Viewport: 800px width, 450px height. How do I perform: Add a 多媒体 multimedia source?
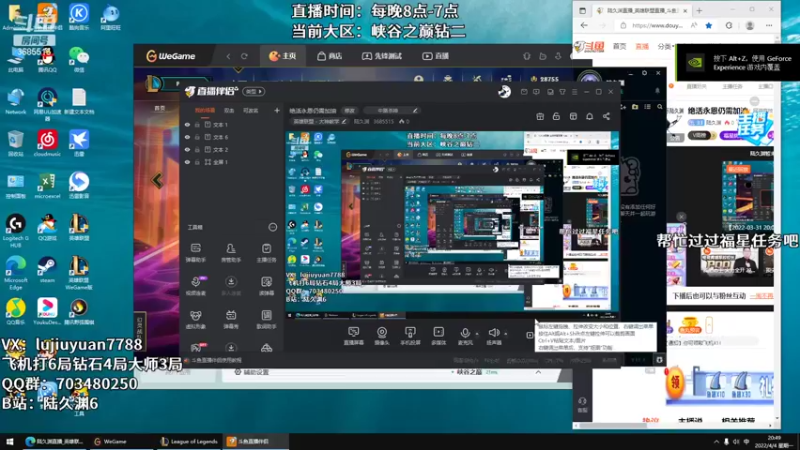(x=438, y=336)
